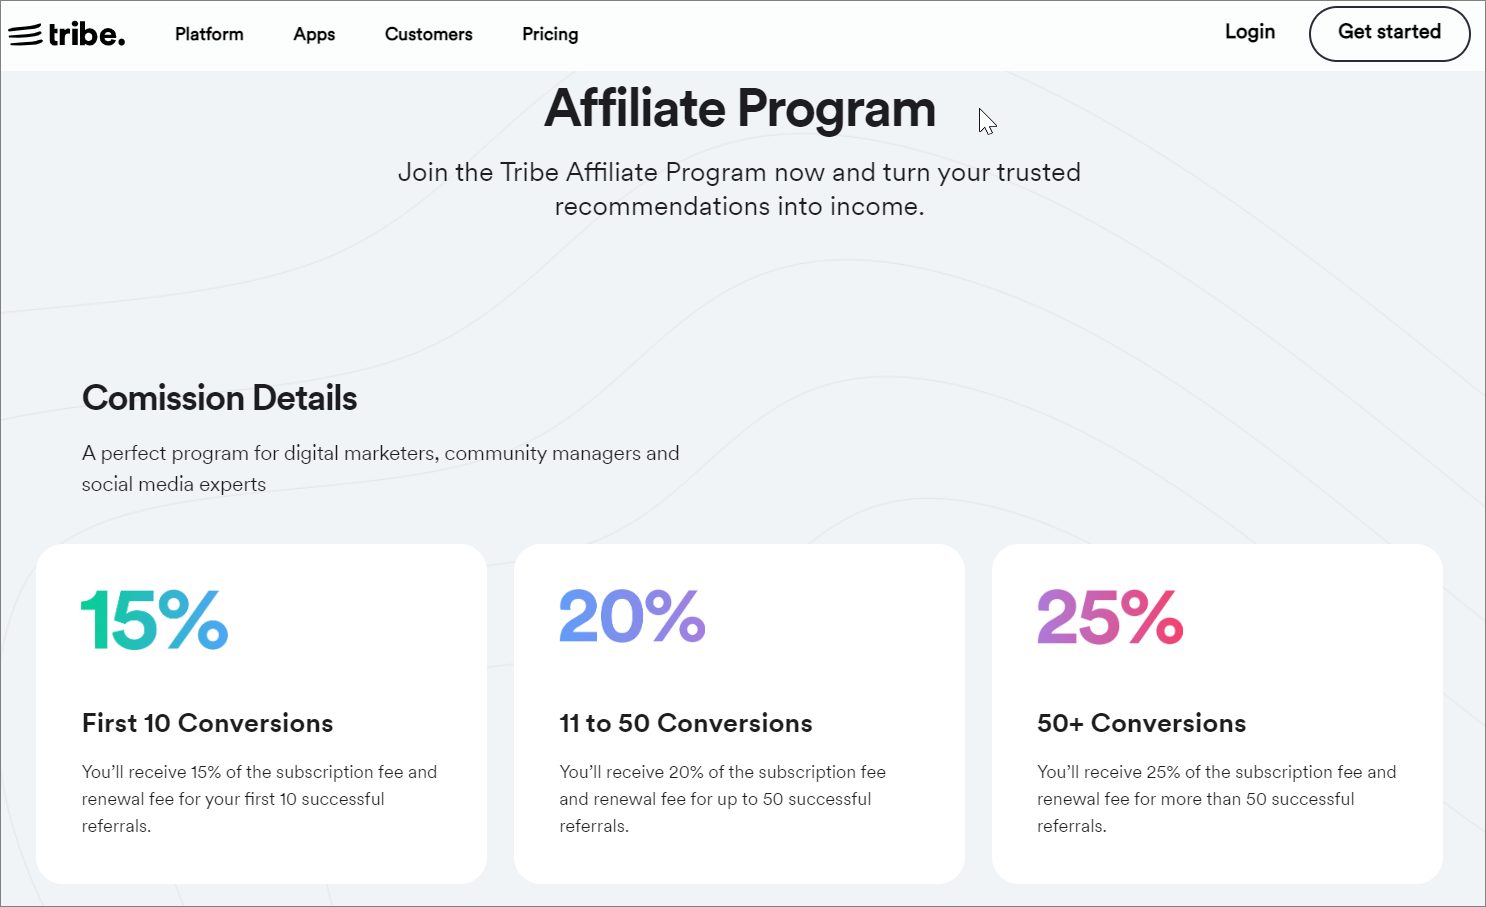Image resolution: width=1486 pixels, height=907 pixels.
Task: Open the Pricing page
Action: click(x=550, y=34)
